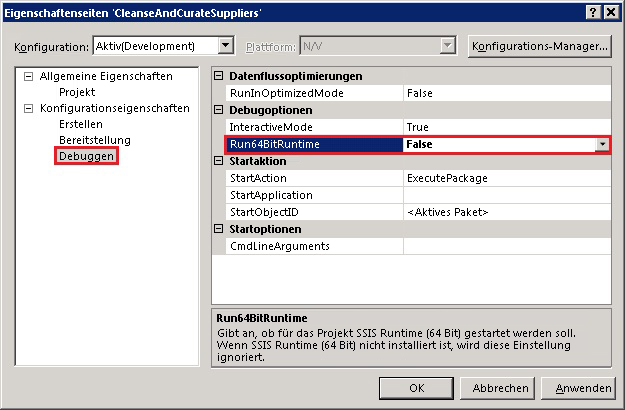This screenshot has width=625, height=410.
Task: Select the InteractiveMode property row
Action: 418,127
